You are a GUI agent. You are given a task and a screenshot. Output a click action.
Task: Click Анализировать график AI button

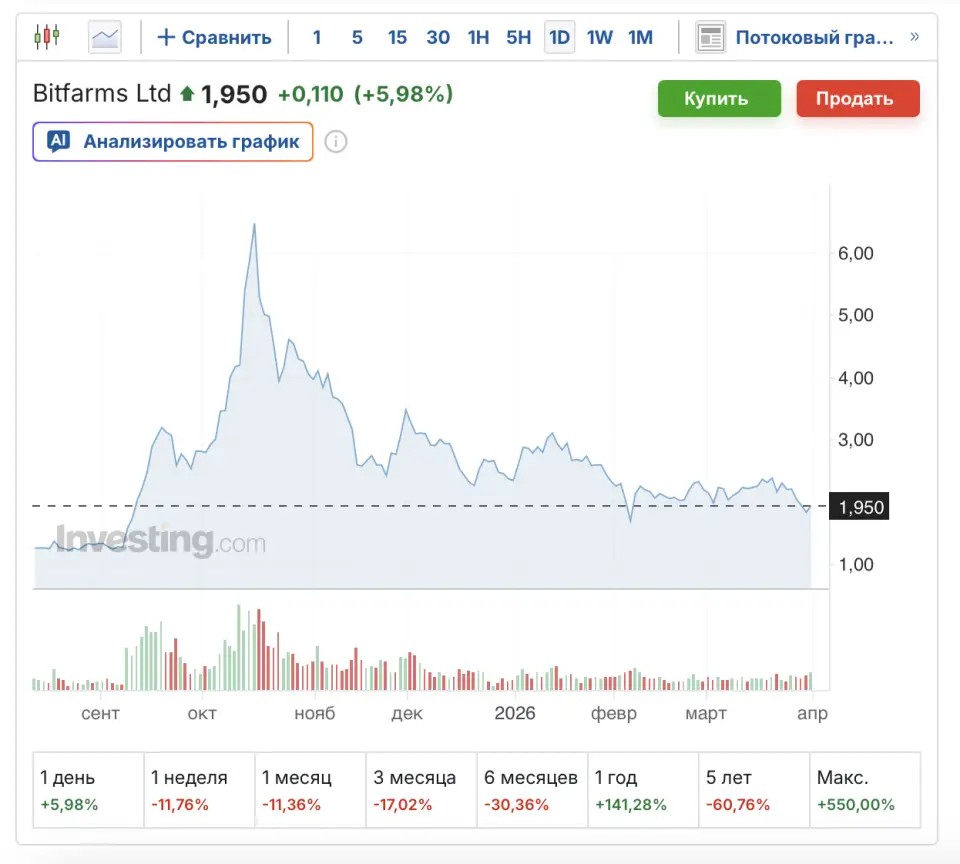tap(173, 141)
